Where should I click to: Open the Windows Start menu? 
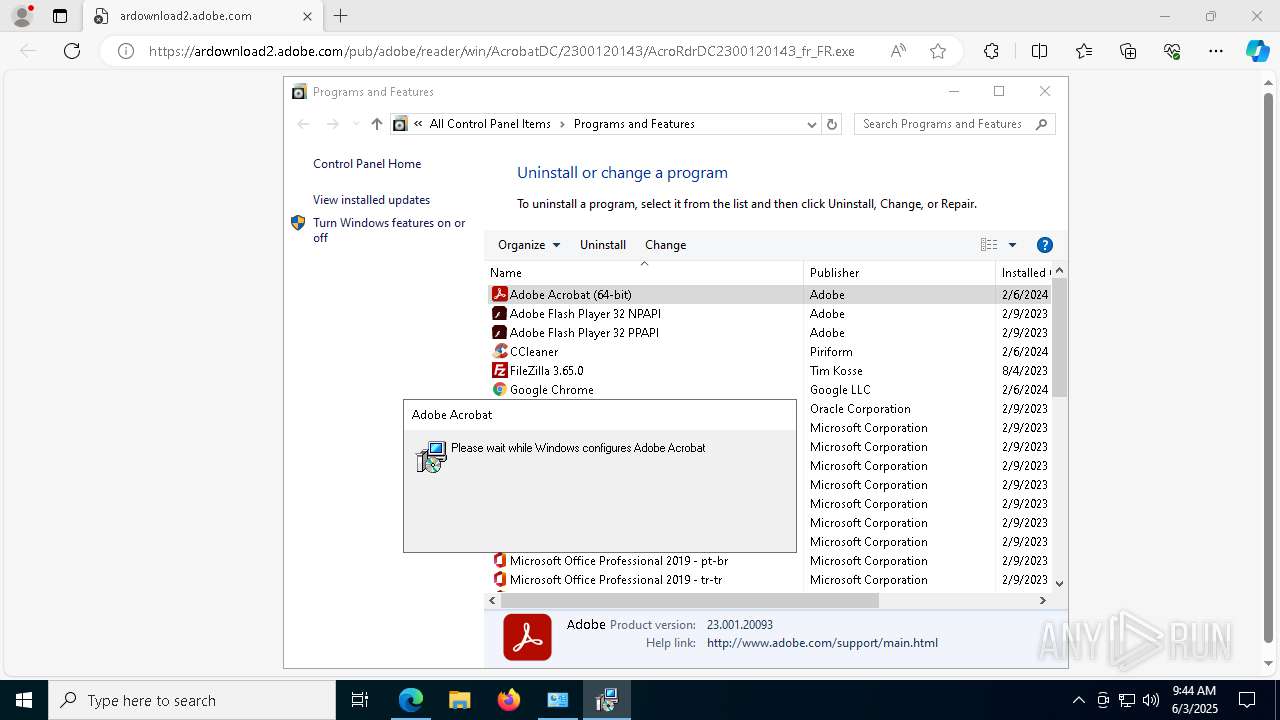[23, 700]
